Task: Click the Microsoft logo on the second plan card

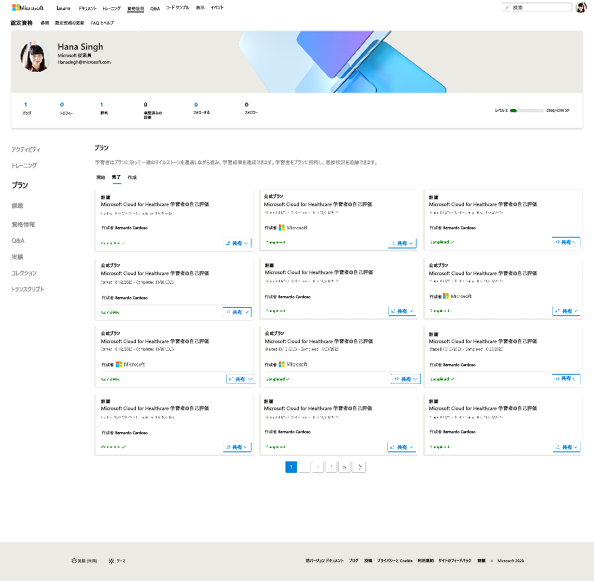Action: point(281,228)
